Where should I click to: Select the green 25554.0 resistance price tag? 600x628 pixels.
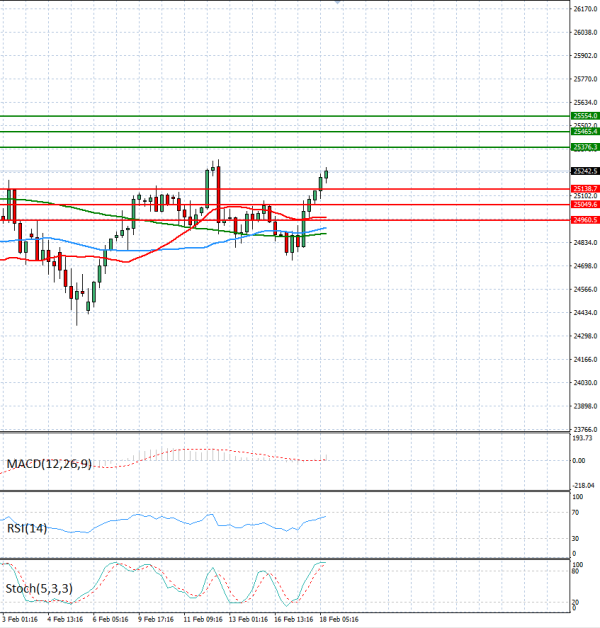coord(584,116)
